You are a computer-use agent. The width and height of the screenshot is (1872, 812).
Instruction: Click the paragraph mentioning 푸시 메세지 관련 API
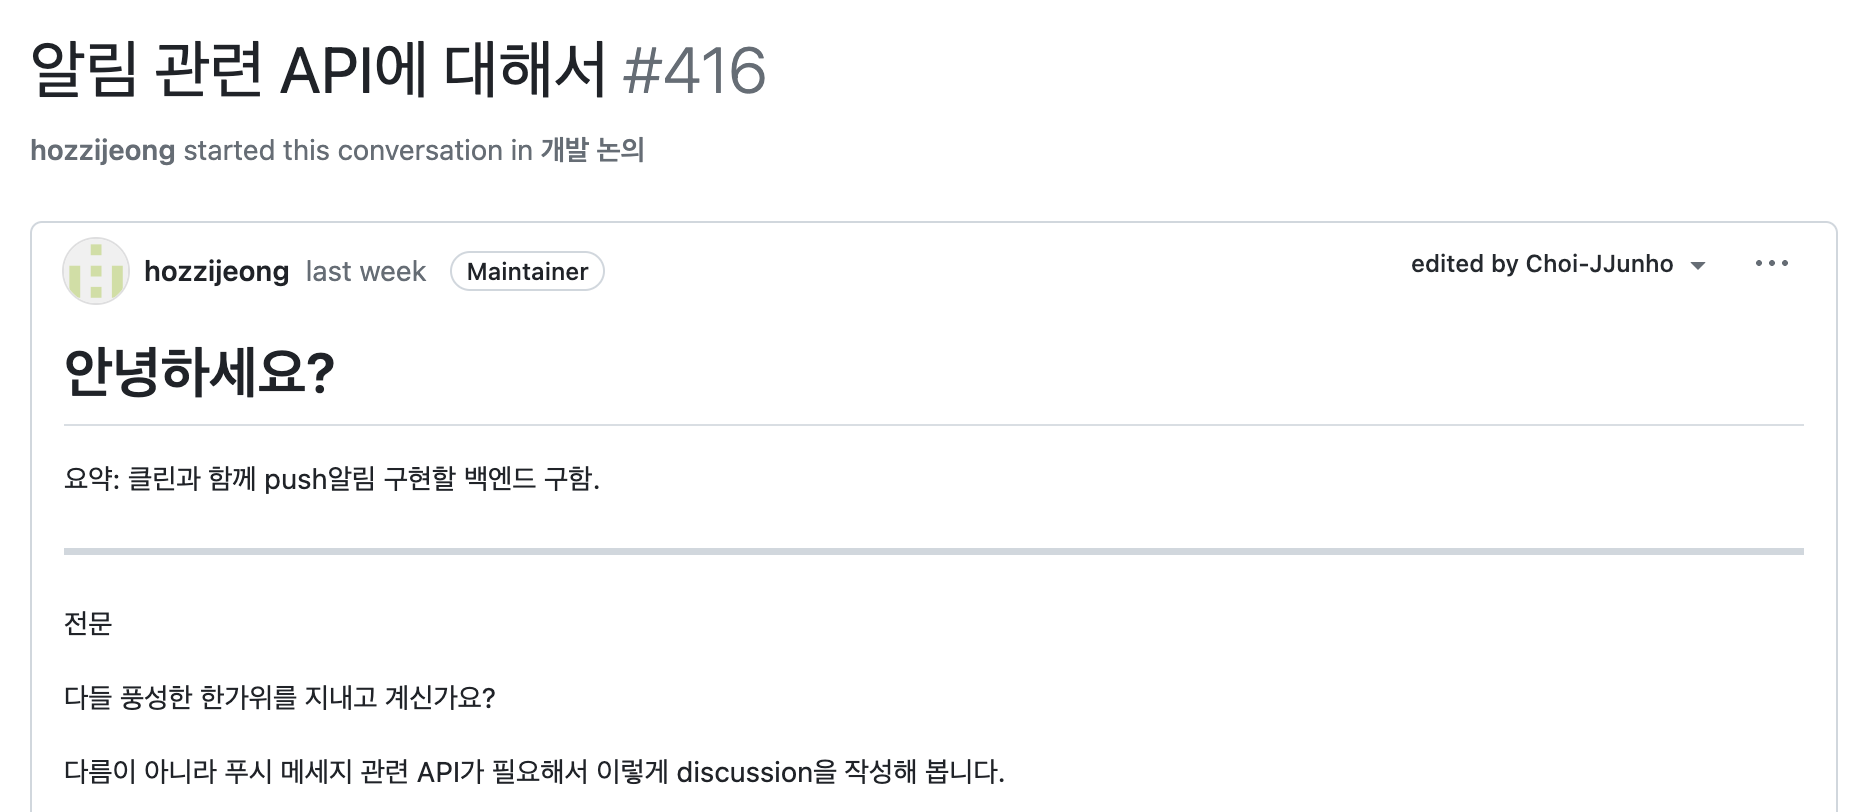pyautogui.click(x=534, y=772)
